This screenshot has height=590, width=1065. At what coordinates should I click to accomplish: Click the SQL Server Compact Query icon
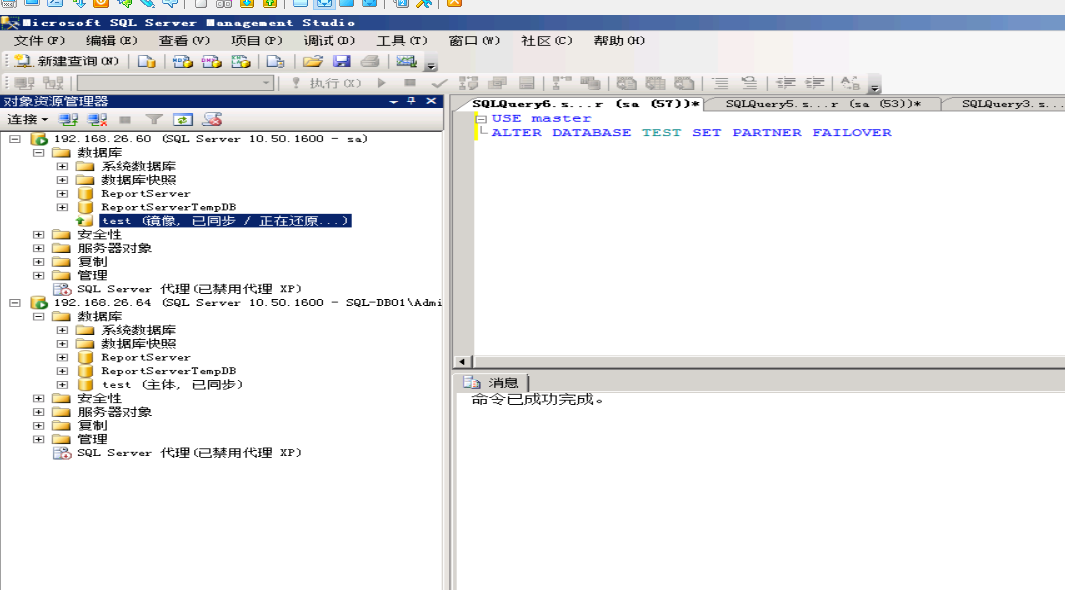point(275,61)
